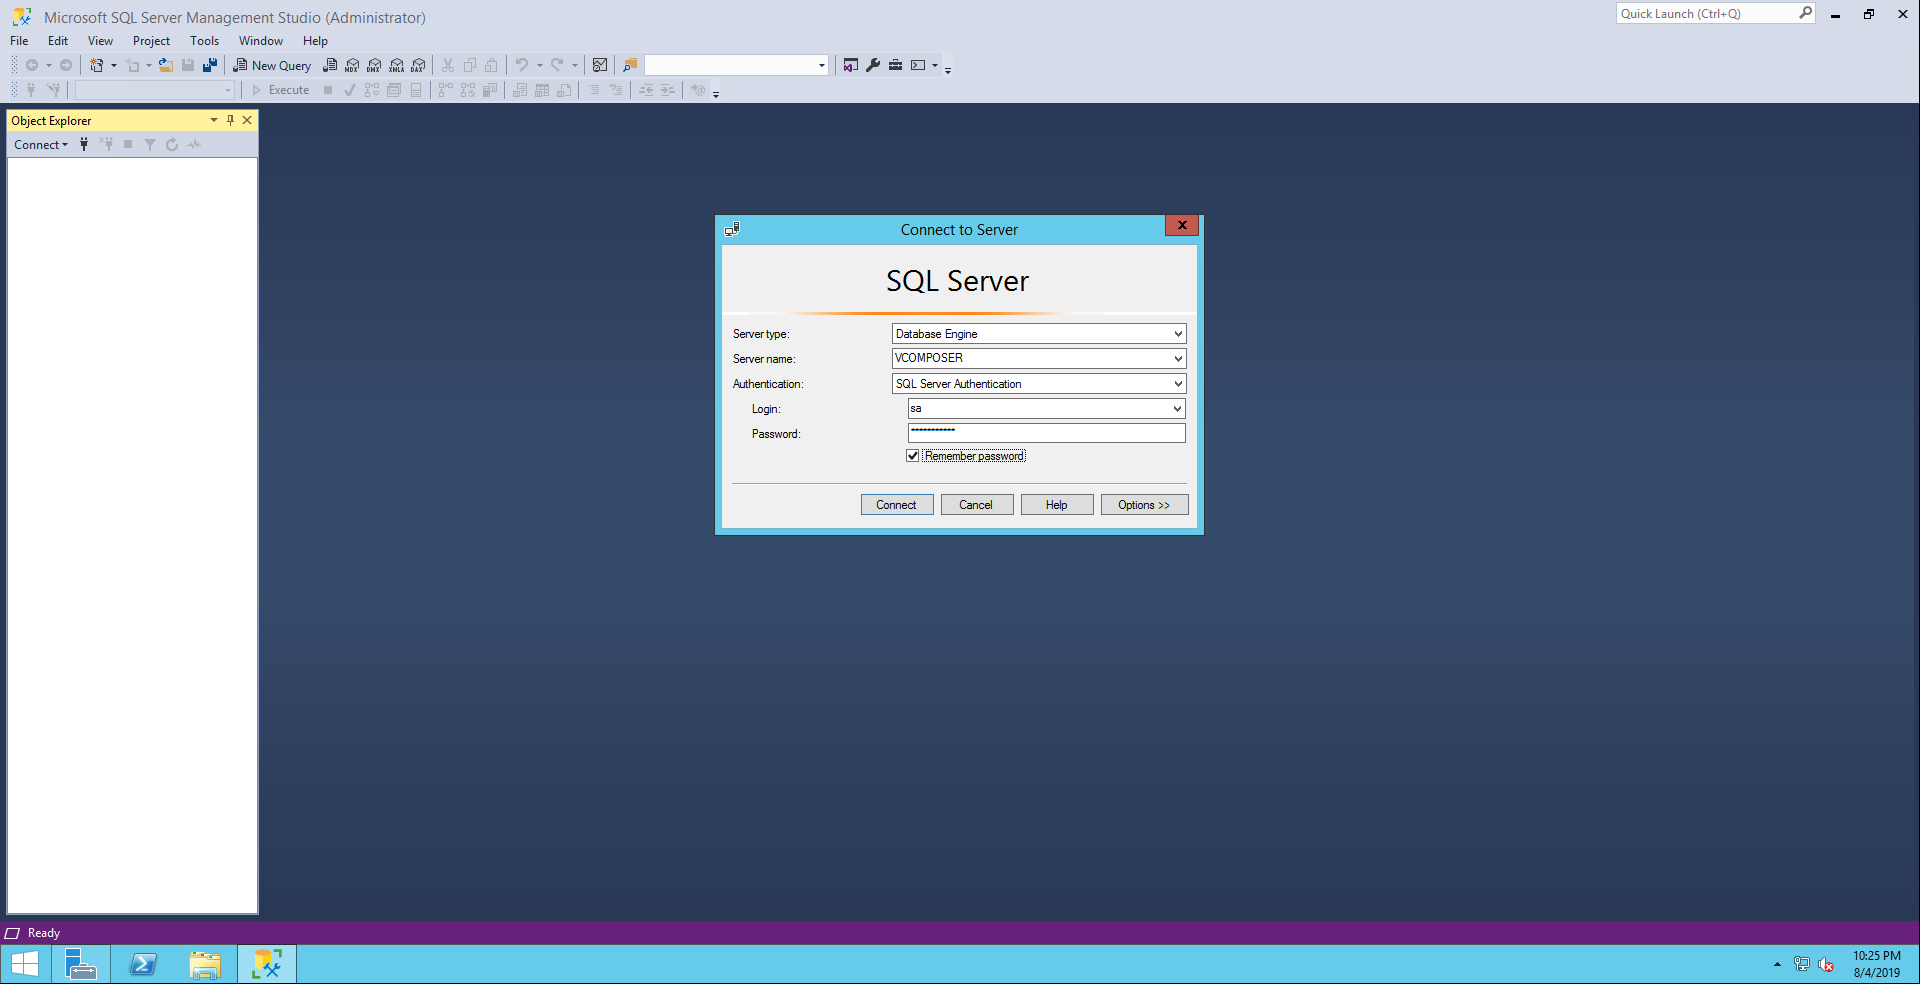The height and width of the screenshot is (984, 1920).
Task: Open the Tools menu
Action: [x=204, y=41]
